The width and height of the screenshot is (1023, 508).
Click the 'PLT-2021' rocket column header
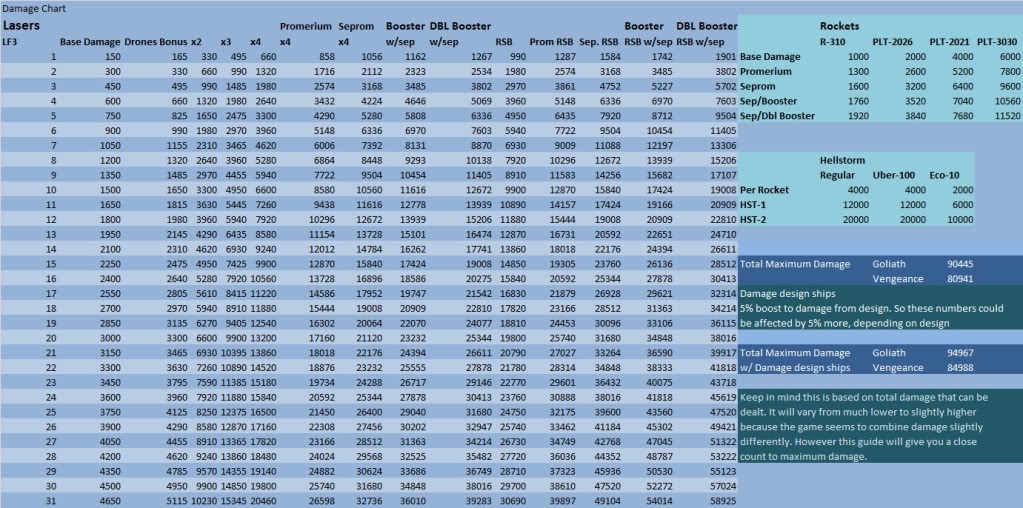pyautogui.click(x=951, y=42)
